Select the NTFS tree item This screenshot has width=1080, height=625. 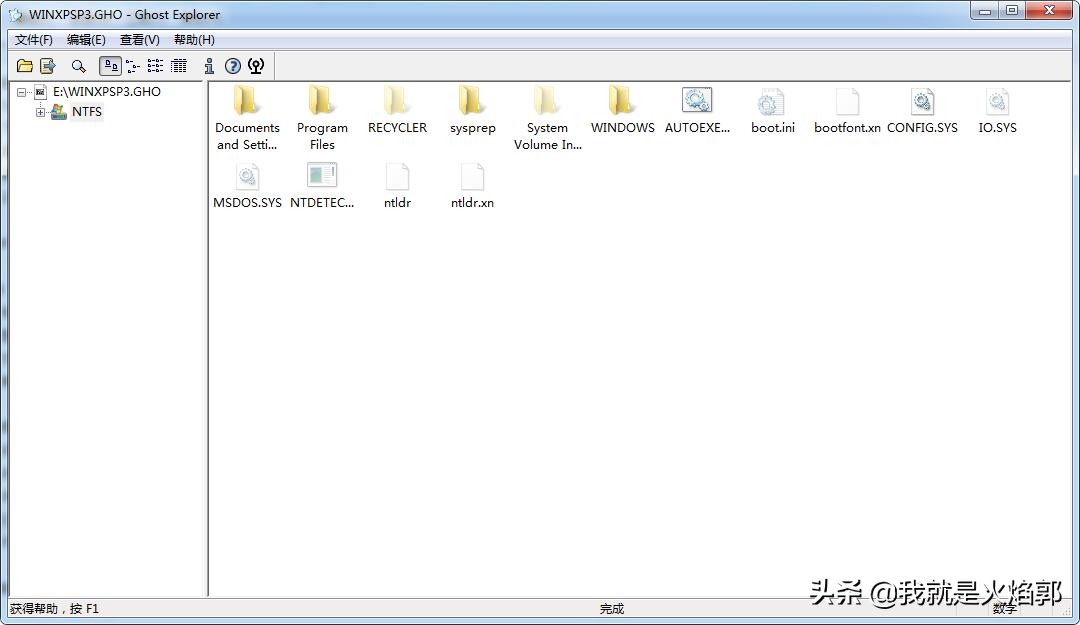pyautogui.click(x=87, y=112)
